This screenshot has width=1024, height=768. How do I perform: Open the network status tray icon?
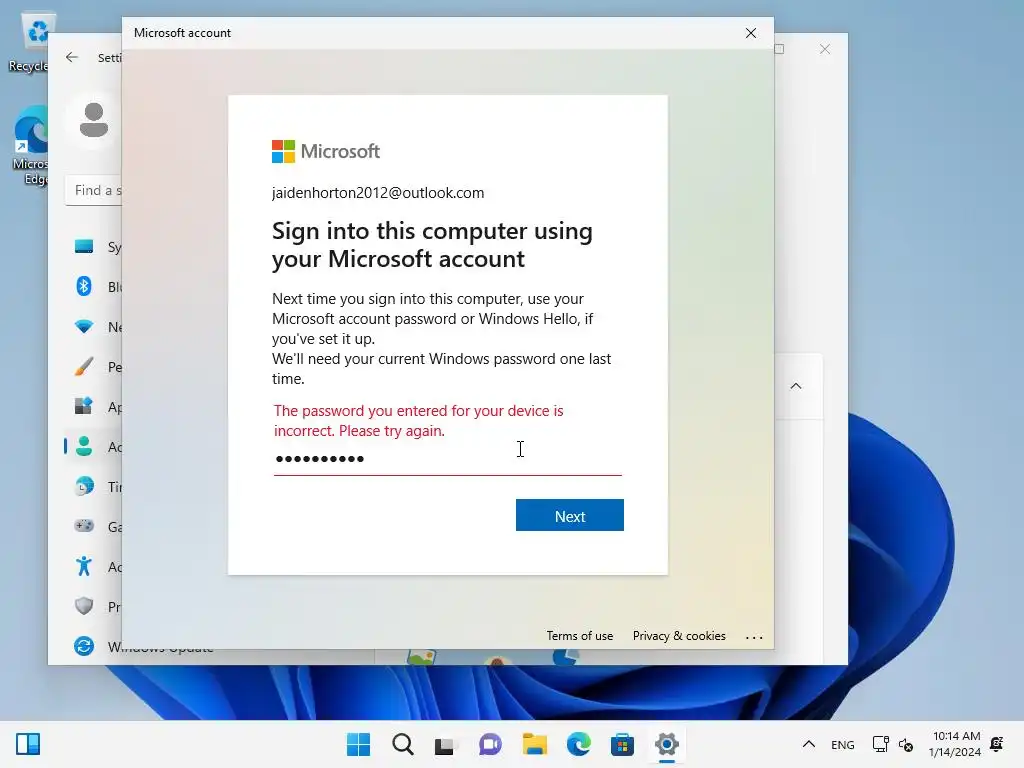click(880, 744)
